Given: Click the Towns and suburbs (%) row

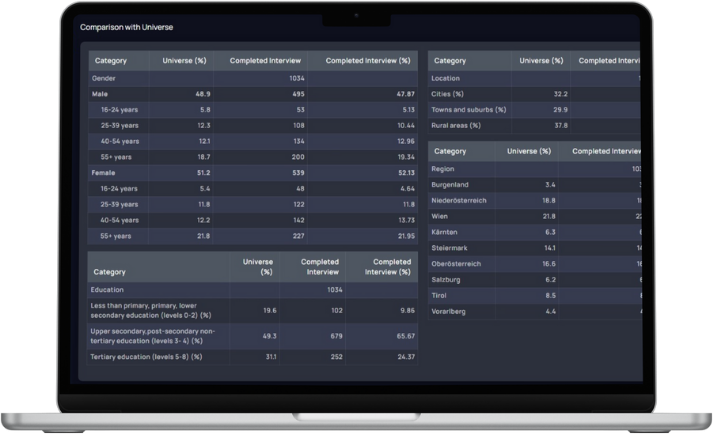Looking at the screenshot, I should click(469, 109).
